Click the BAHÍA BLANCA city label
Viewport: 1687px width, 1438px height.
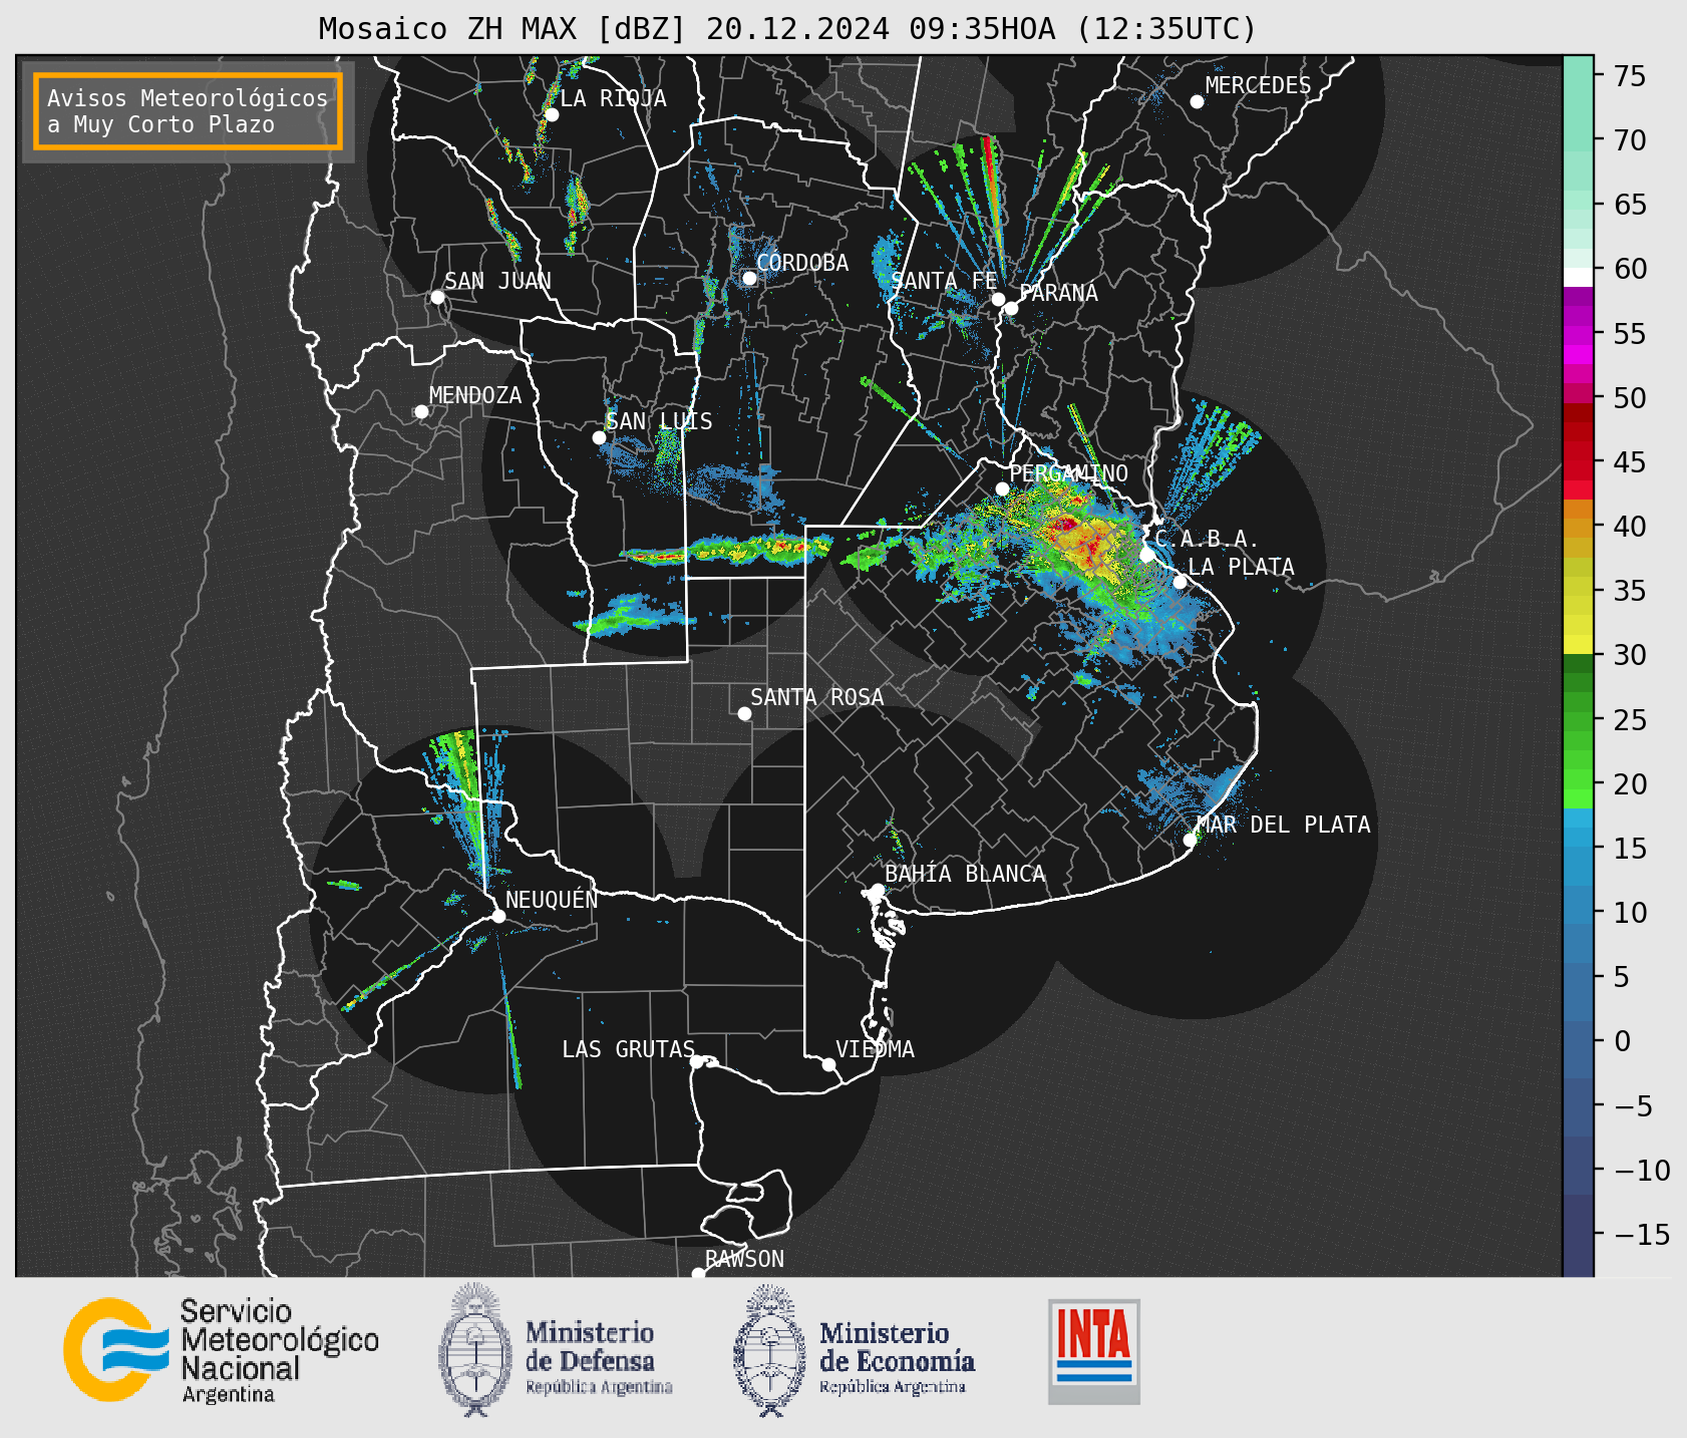[965, 874]
